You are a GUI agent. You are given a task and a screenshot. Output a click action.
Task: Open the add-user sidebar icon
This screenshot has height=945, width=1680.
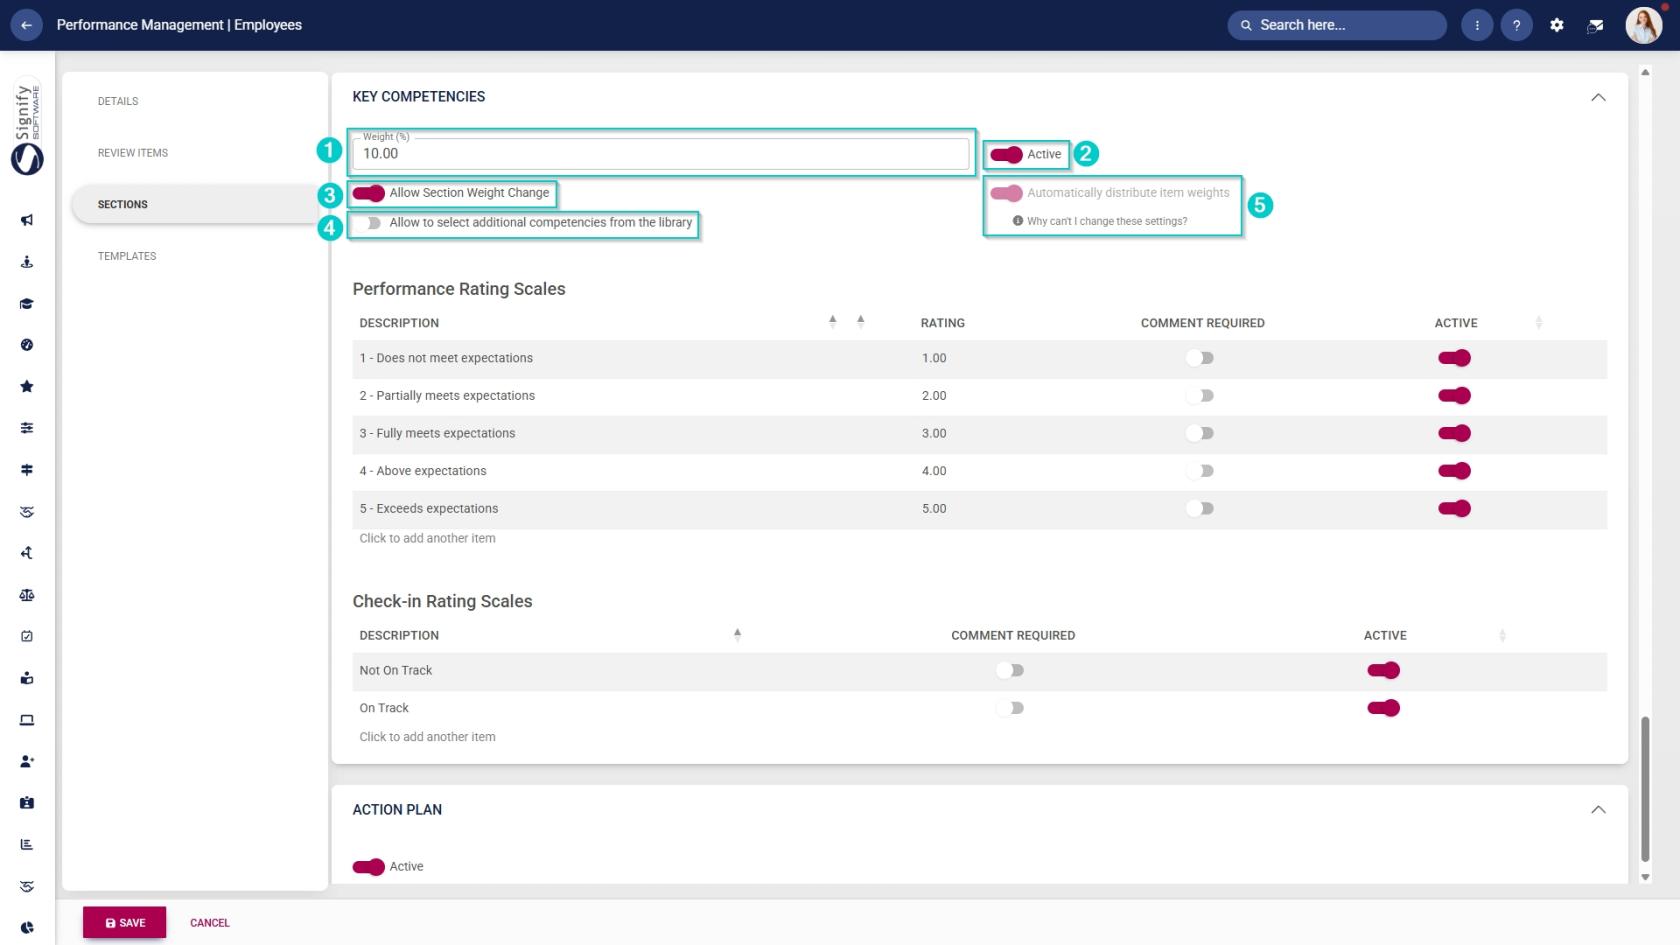click(27, 761)
